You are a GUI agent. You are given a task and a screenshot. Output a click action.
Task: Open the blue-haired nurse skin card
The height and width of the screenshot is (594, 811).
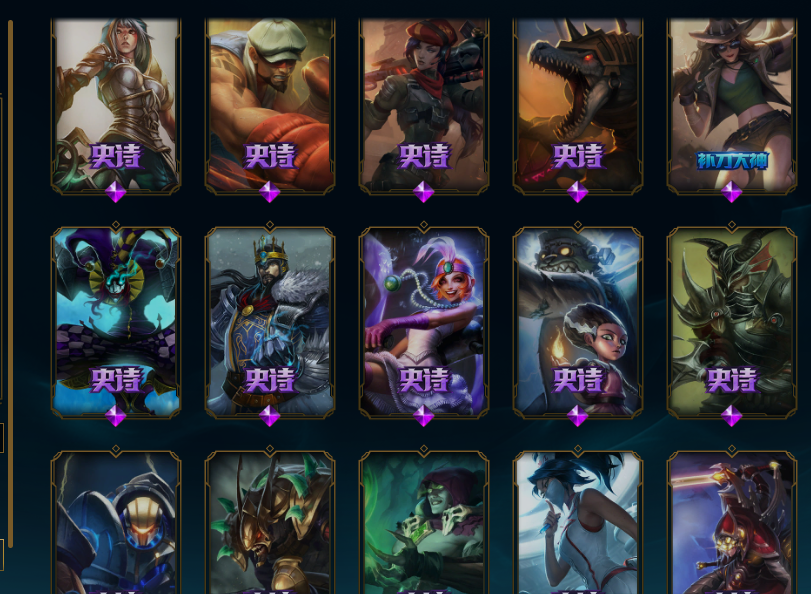578,523
